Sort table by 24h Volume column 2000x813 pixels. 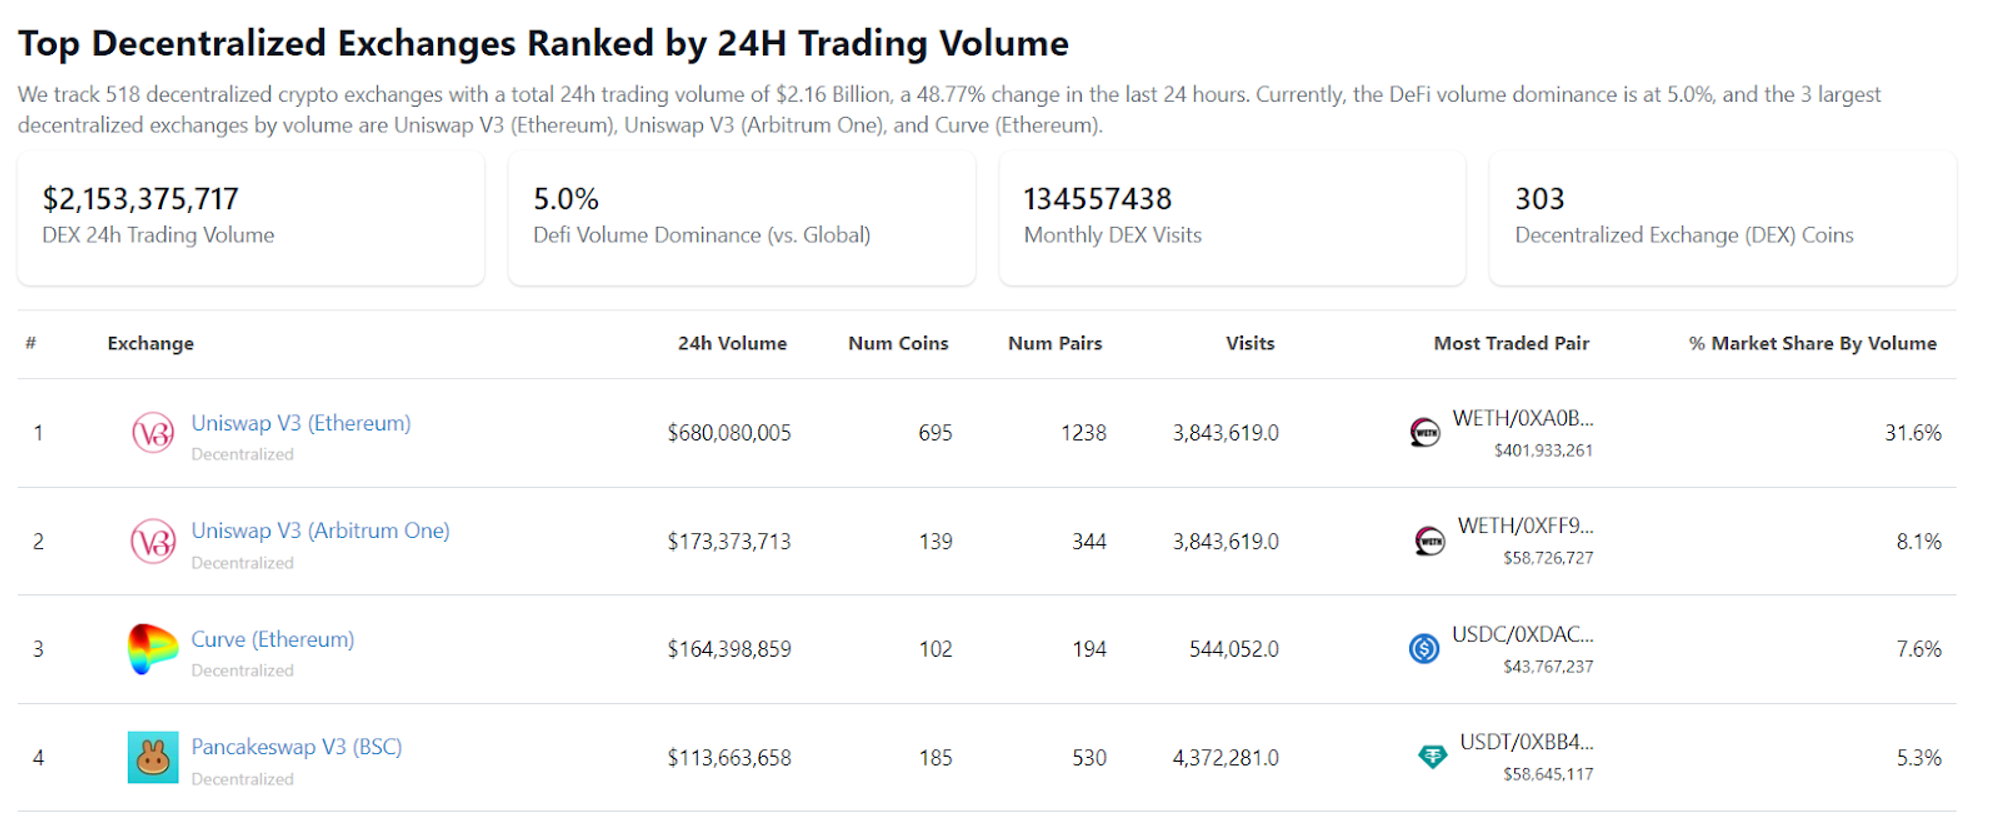click(732, 343)
